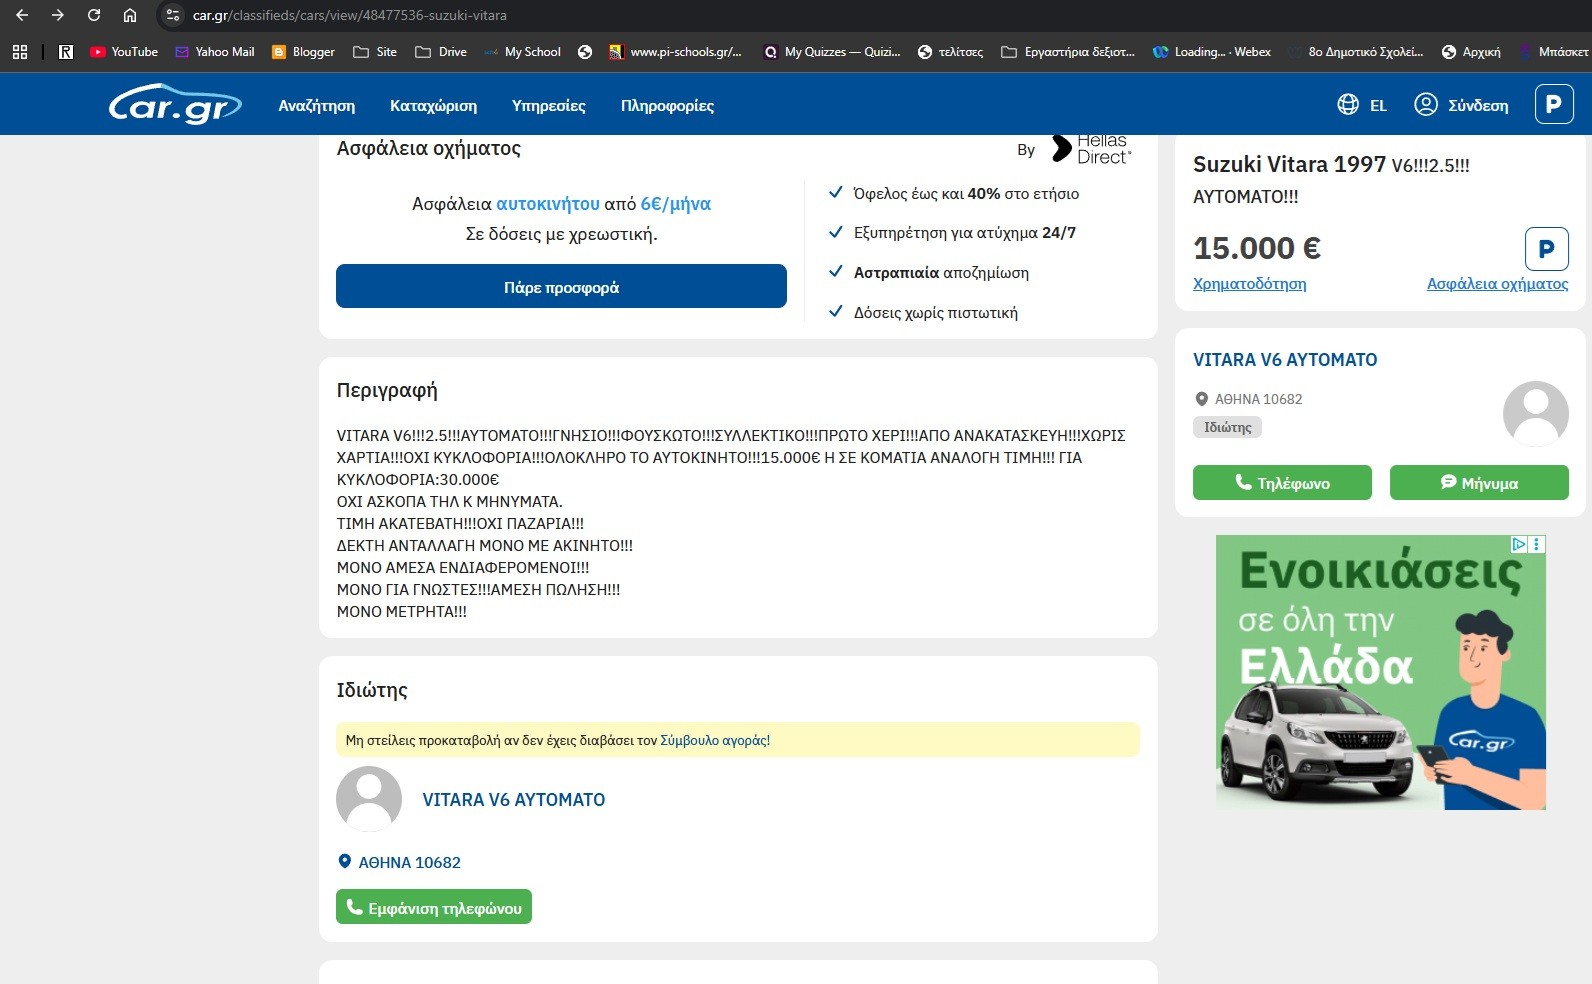Open the Εργαστήρια δεξιοτ... bookmarks folder
1592x984 pixels.
(1068, 52)
